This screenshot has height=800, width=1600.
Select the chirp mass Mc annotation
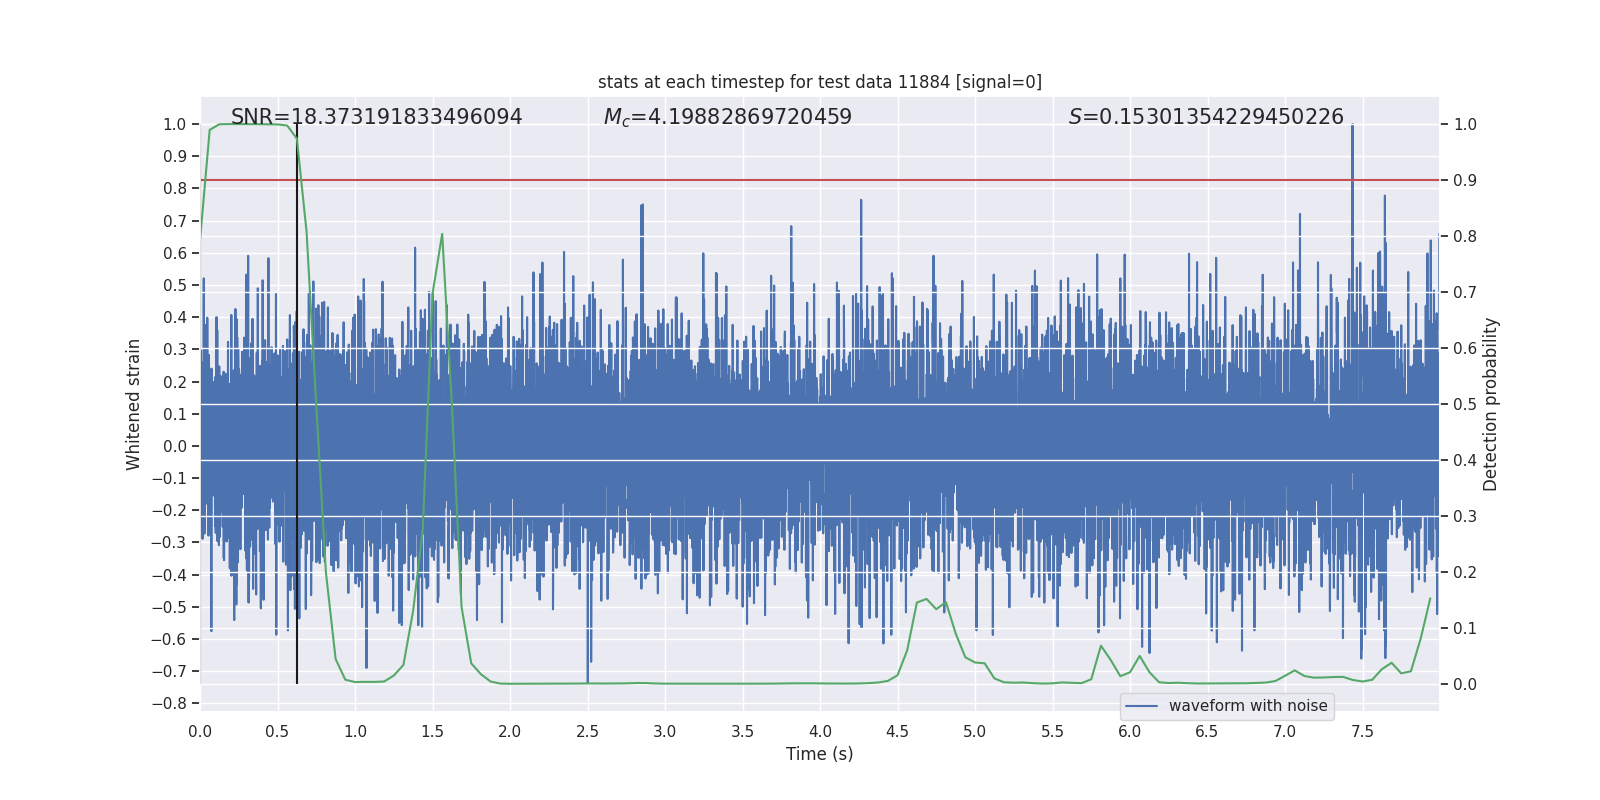[727, 117]
